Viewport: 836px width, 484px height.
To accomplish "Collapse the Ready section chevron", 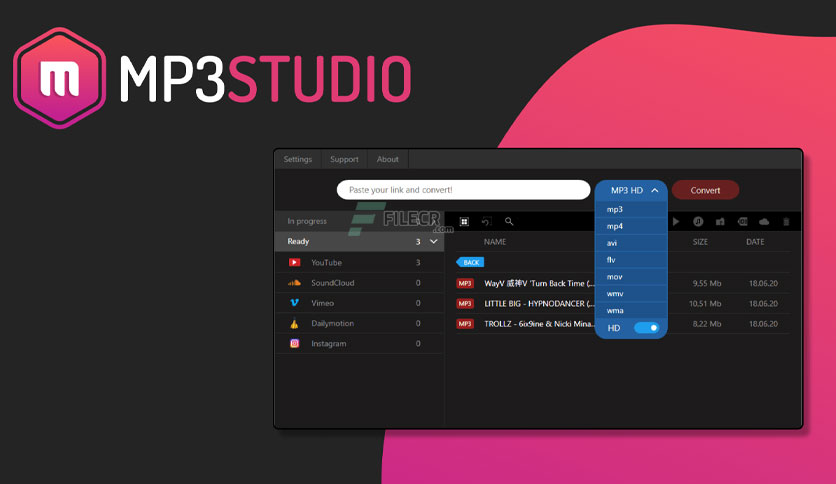I will tap(433, 242).
